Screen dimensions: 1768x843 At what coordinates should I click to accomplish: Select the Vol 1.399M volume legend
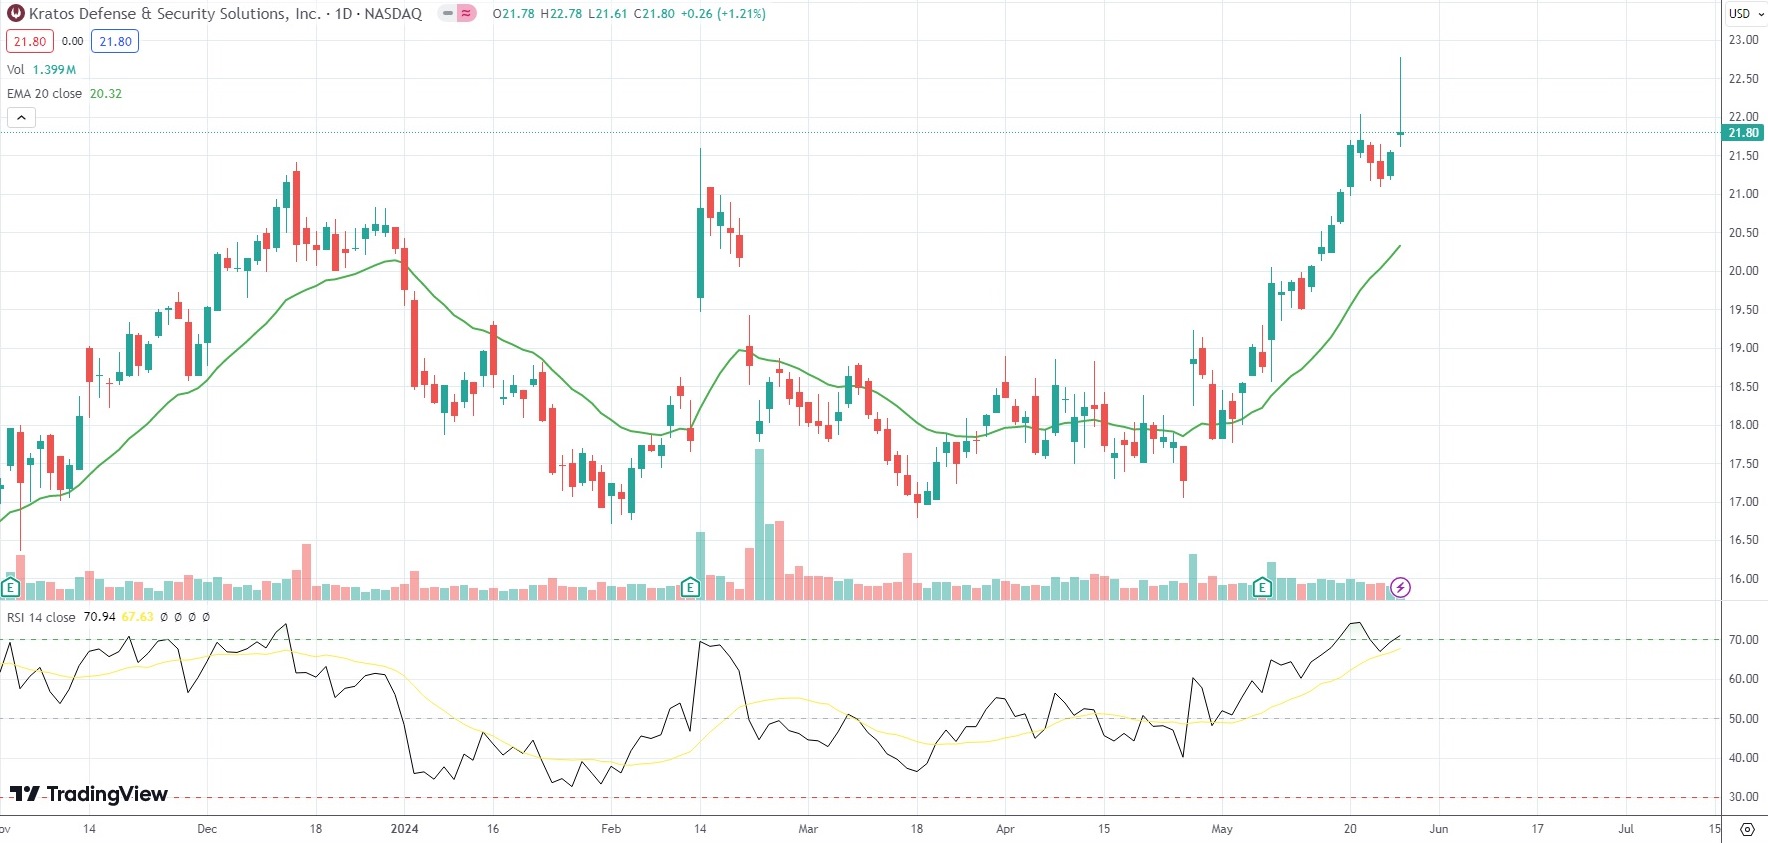(x=41, y=69)
